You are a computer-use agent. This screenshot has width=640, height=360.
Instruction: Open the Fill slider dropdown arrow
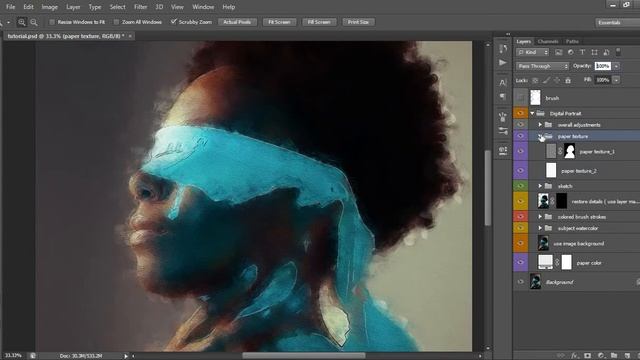pos(616,80)
